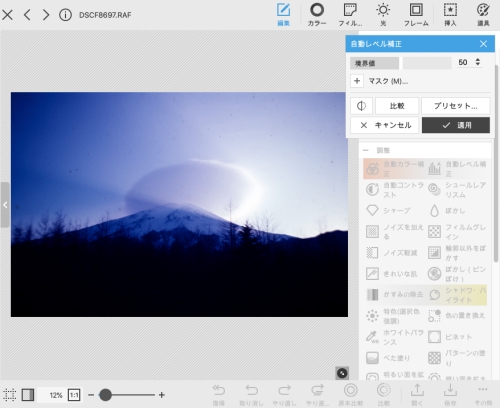
Task: Select ホワイトバランス
Action: tap(394, 337)
